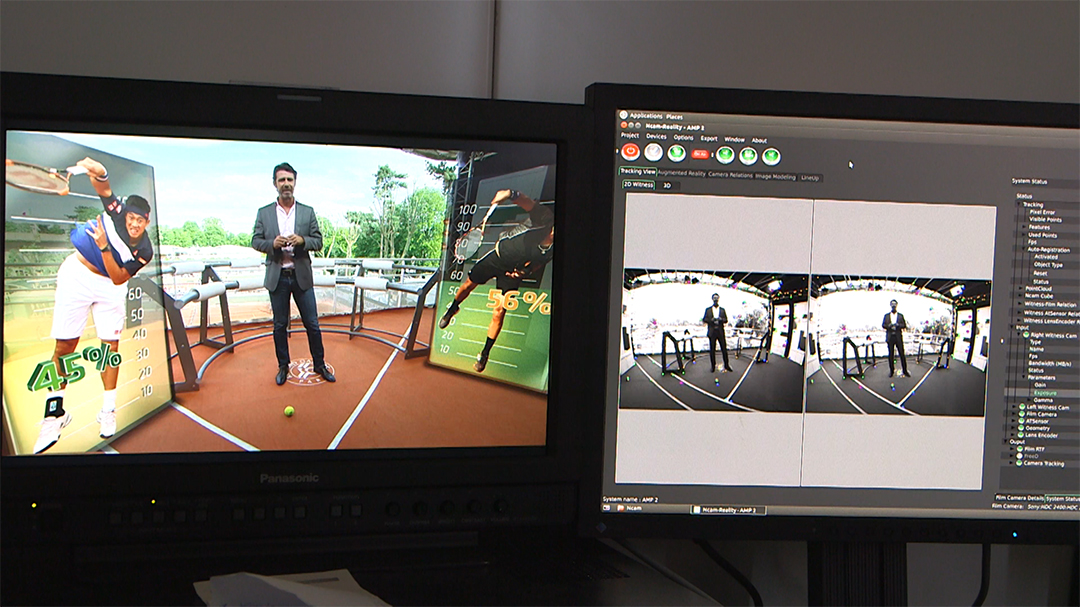Click the red On Air indicator button
The image size is (1080, 607).
(x=700, y=154)
